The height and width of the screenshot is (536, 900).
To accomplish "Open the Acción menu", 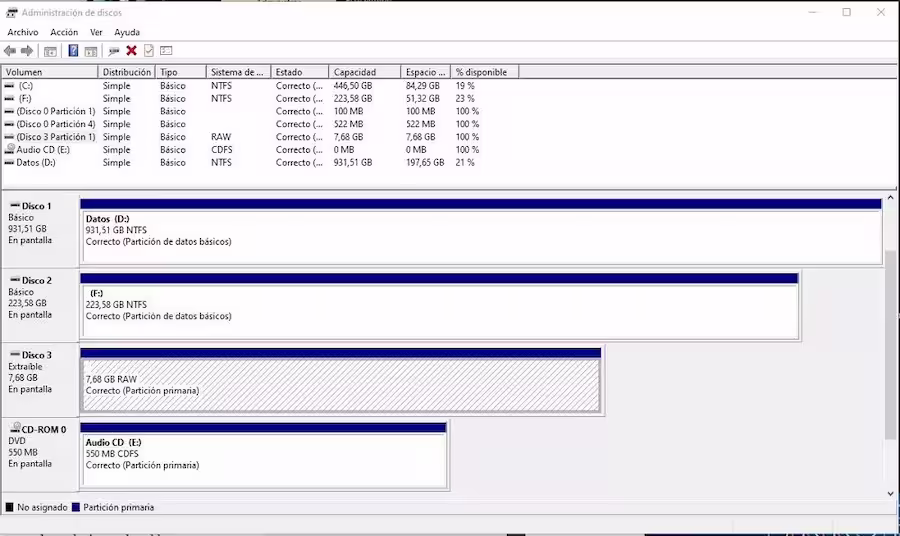I will click(x=64, y=32).
